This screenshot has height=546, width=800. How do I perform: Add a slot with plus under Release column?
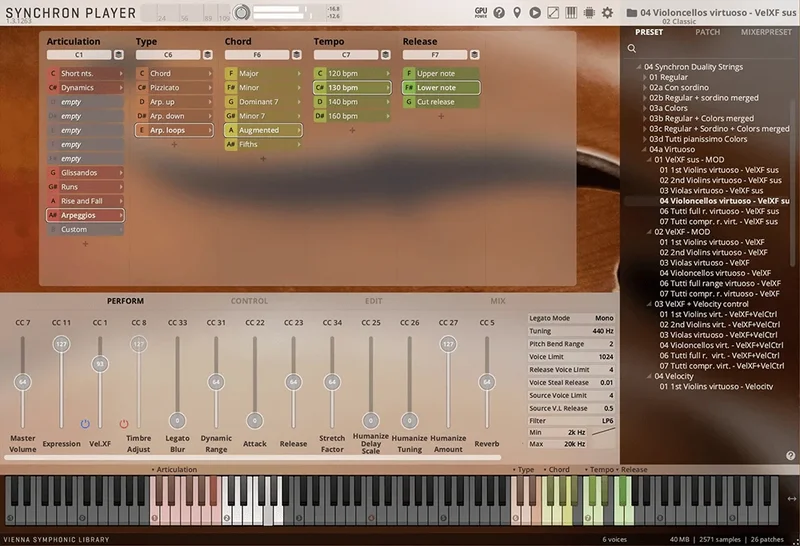tap(441, 116)
